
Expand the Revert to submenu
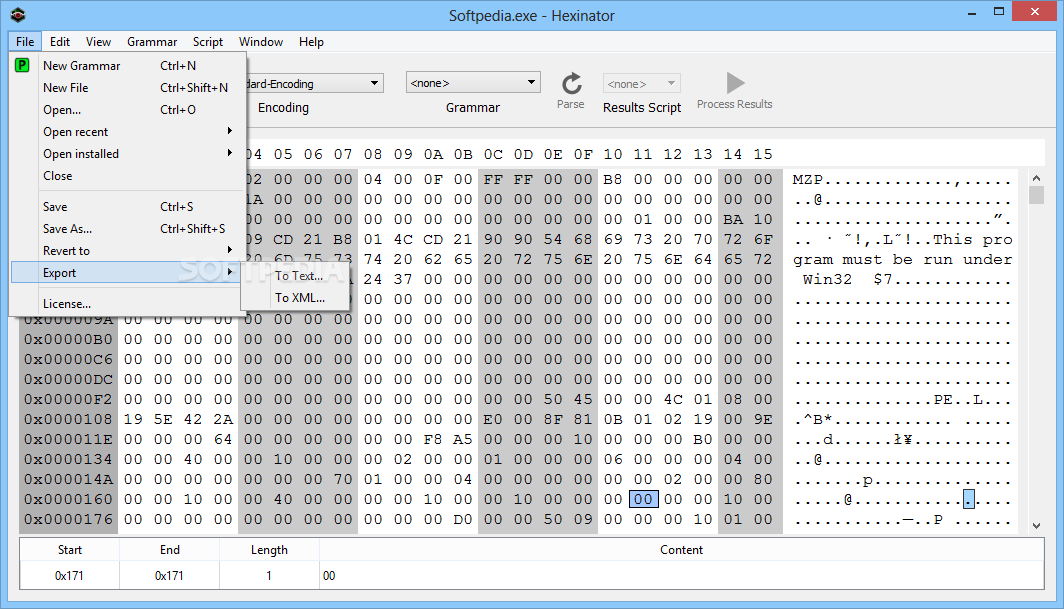pos(128,251)
